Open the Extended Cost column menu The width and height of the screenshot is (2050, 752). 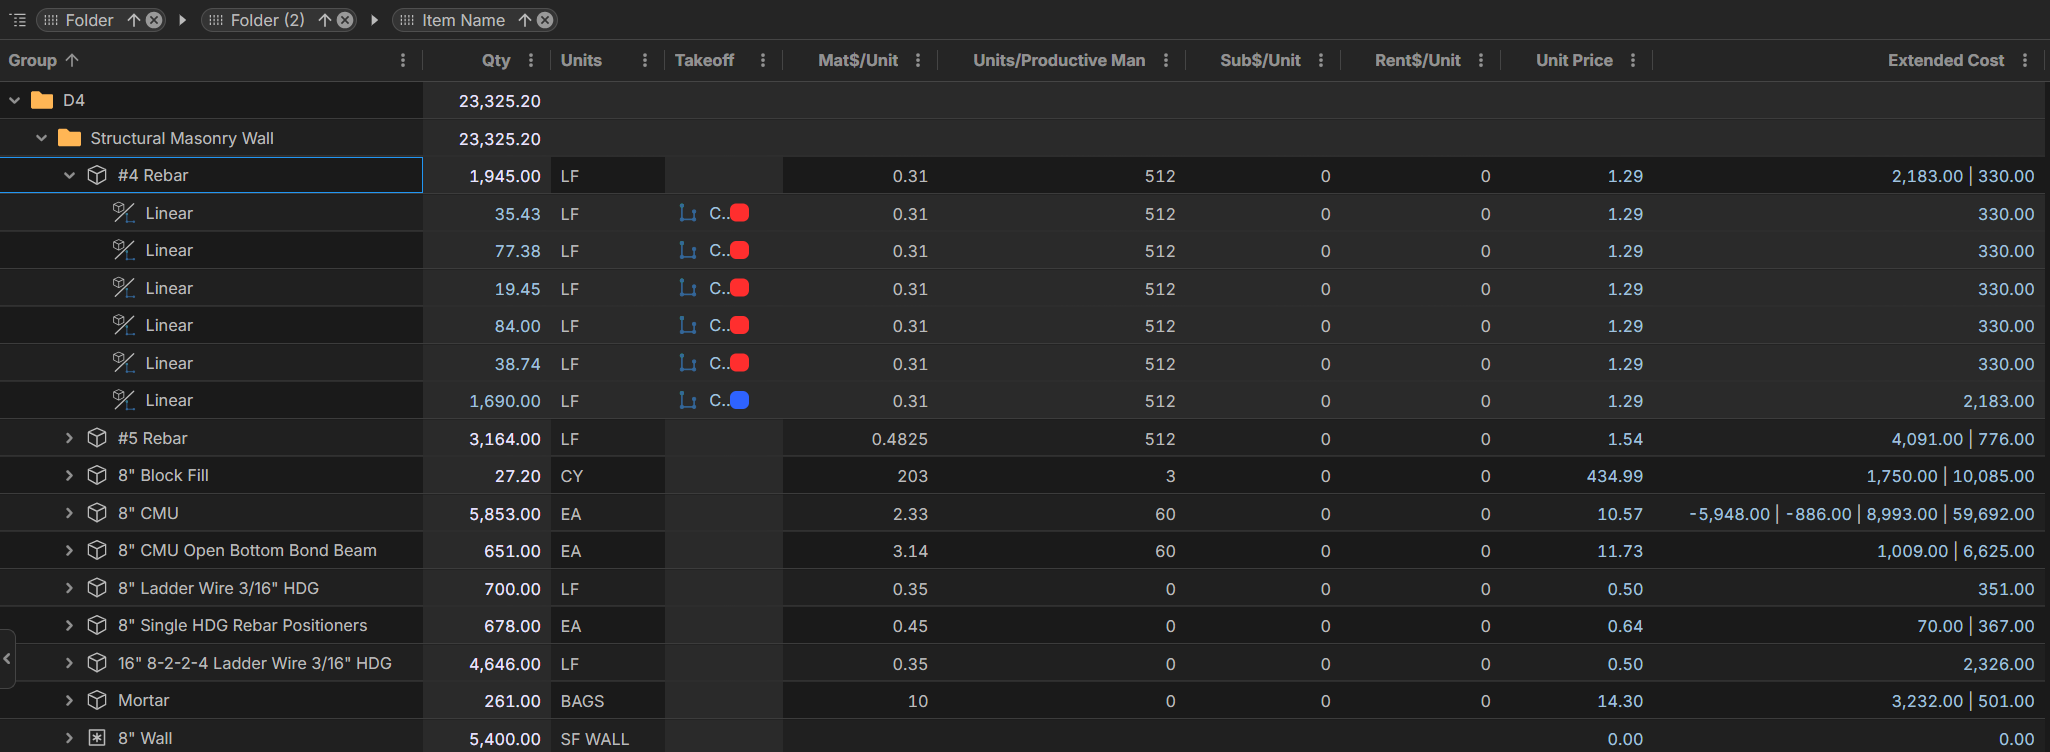pyautogui.click(x=2025, y=60)
